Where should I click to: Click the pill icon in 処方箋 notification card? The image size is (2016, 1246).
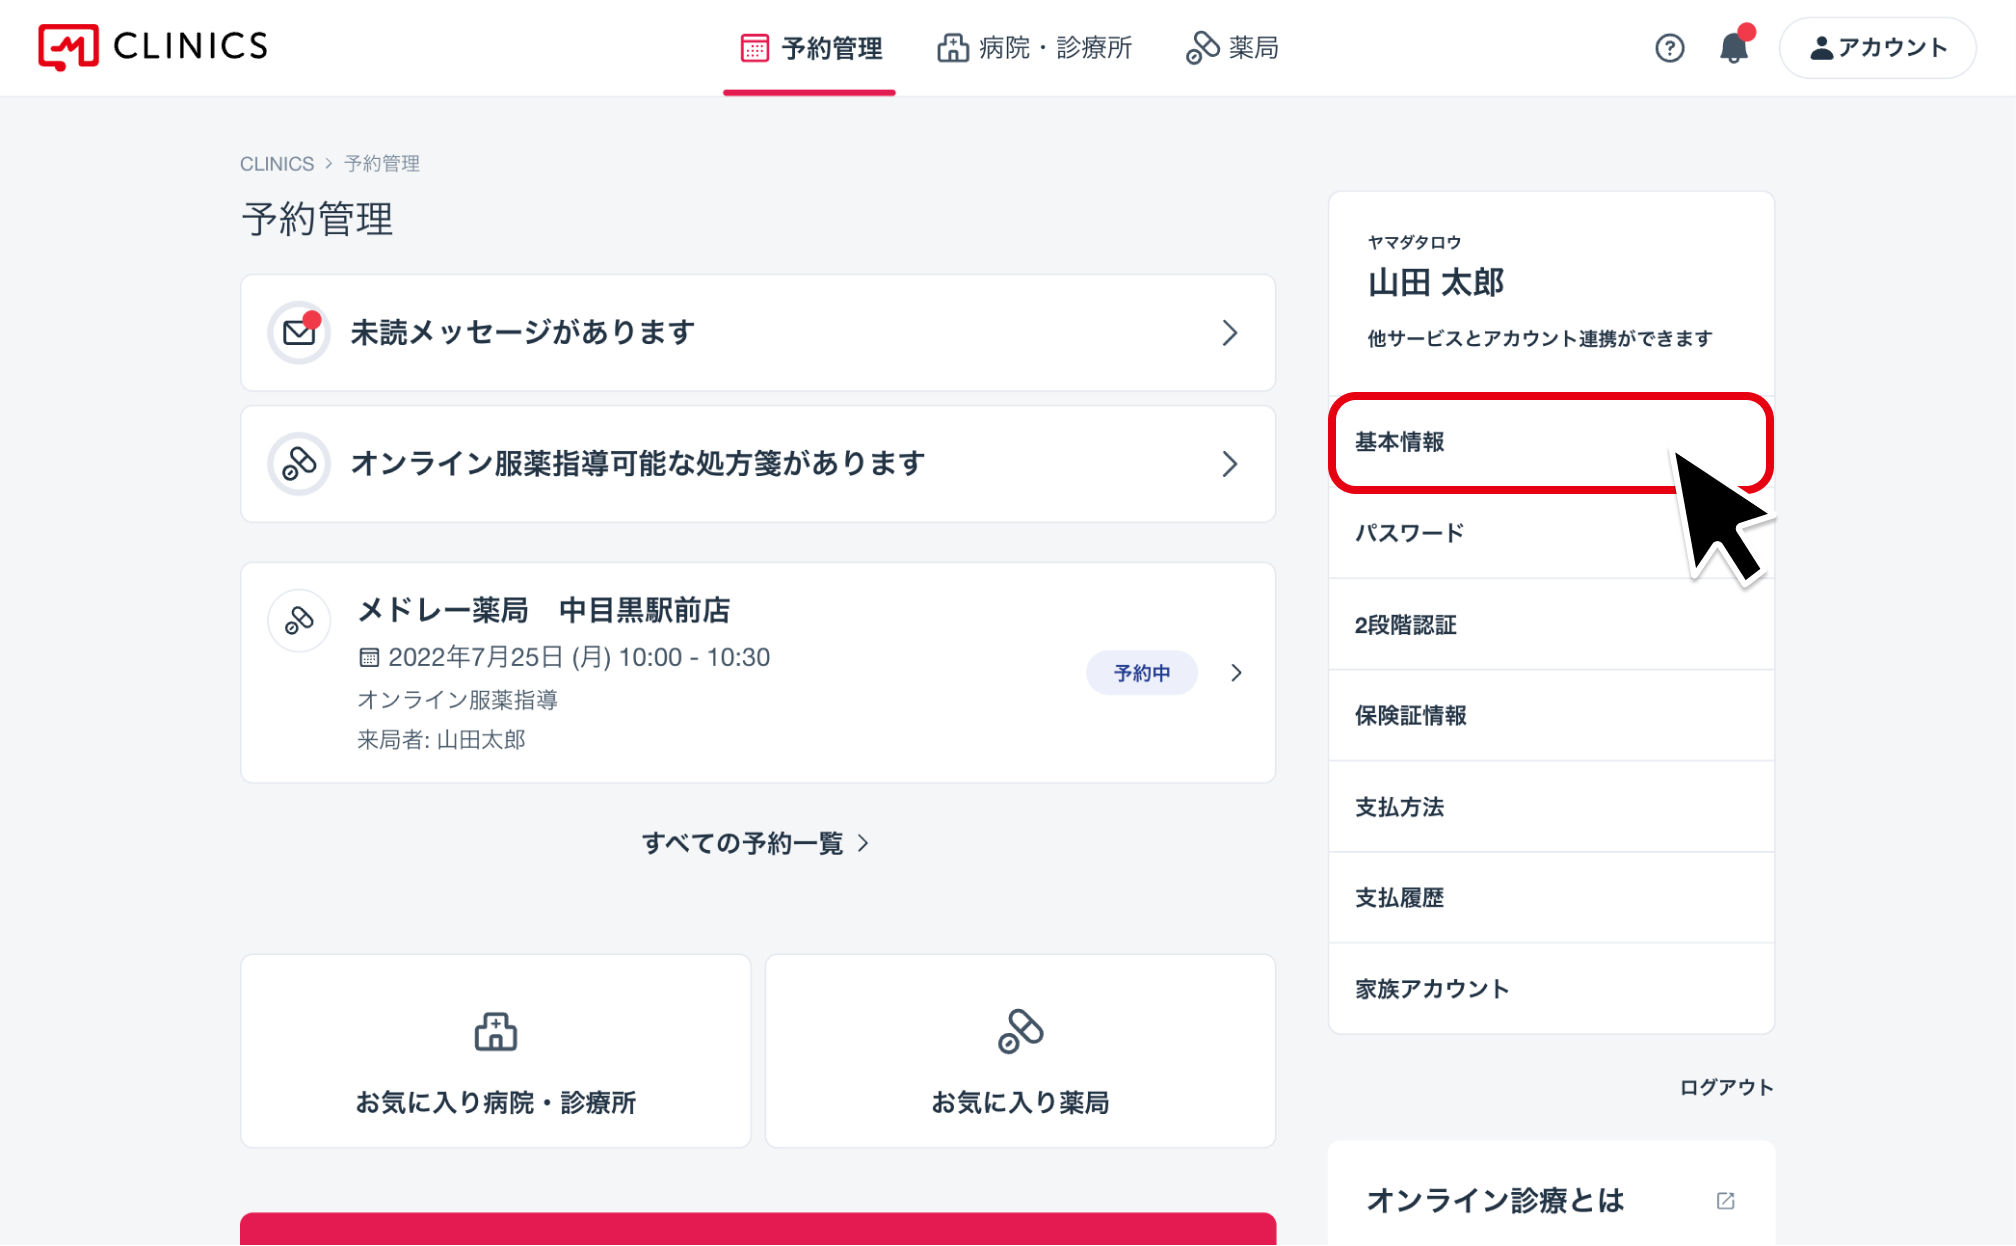(x=299, y=464)
